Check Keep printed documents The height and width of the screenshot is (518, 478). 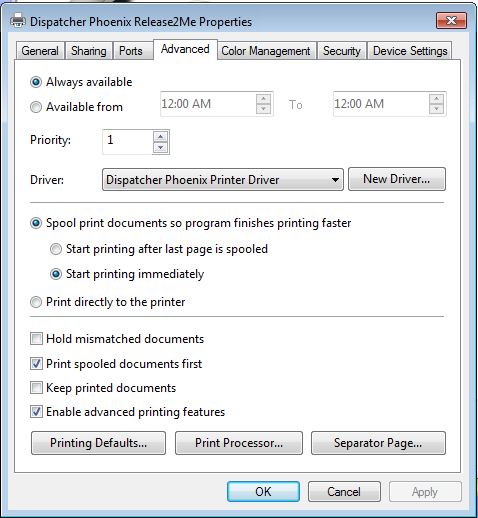[x=36, y=388]
